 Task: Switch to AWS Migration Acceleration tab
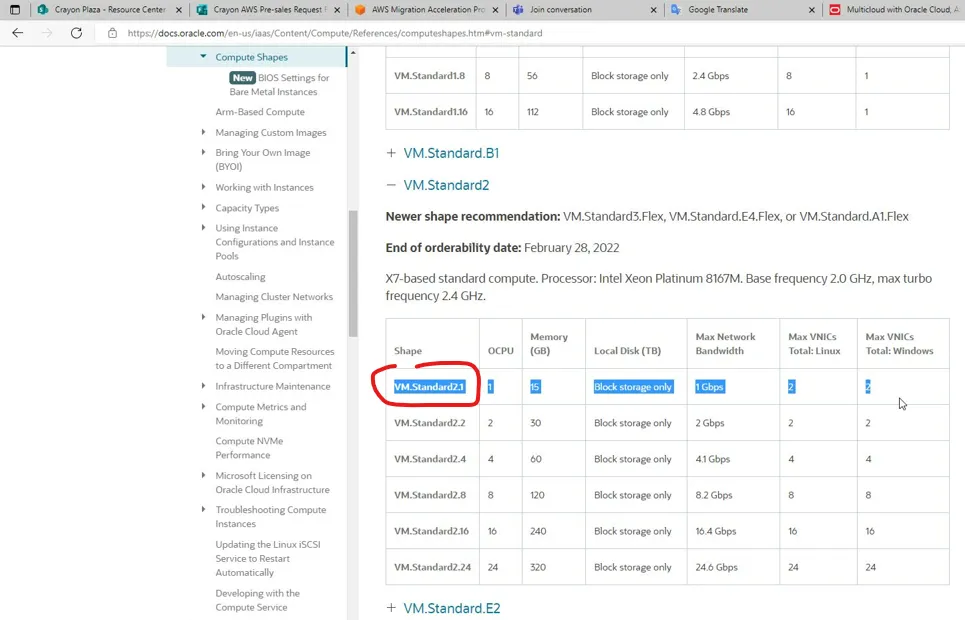[426, 10]
